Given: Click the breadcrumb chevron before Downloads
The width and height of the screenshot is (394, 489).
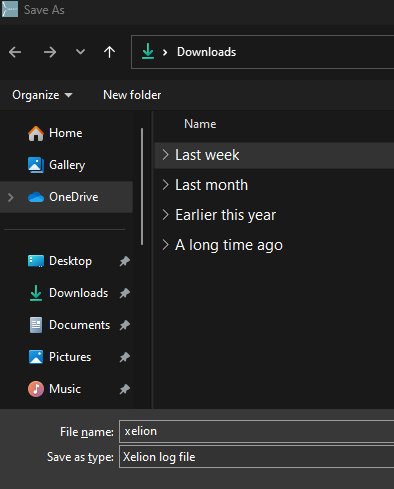Looking at the screenshot, I should pos(165,52).
